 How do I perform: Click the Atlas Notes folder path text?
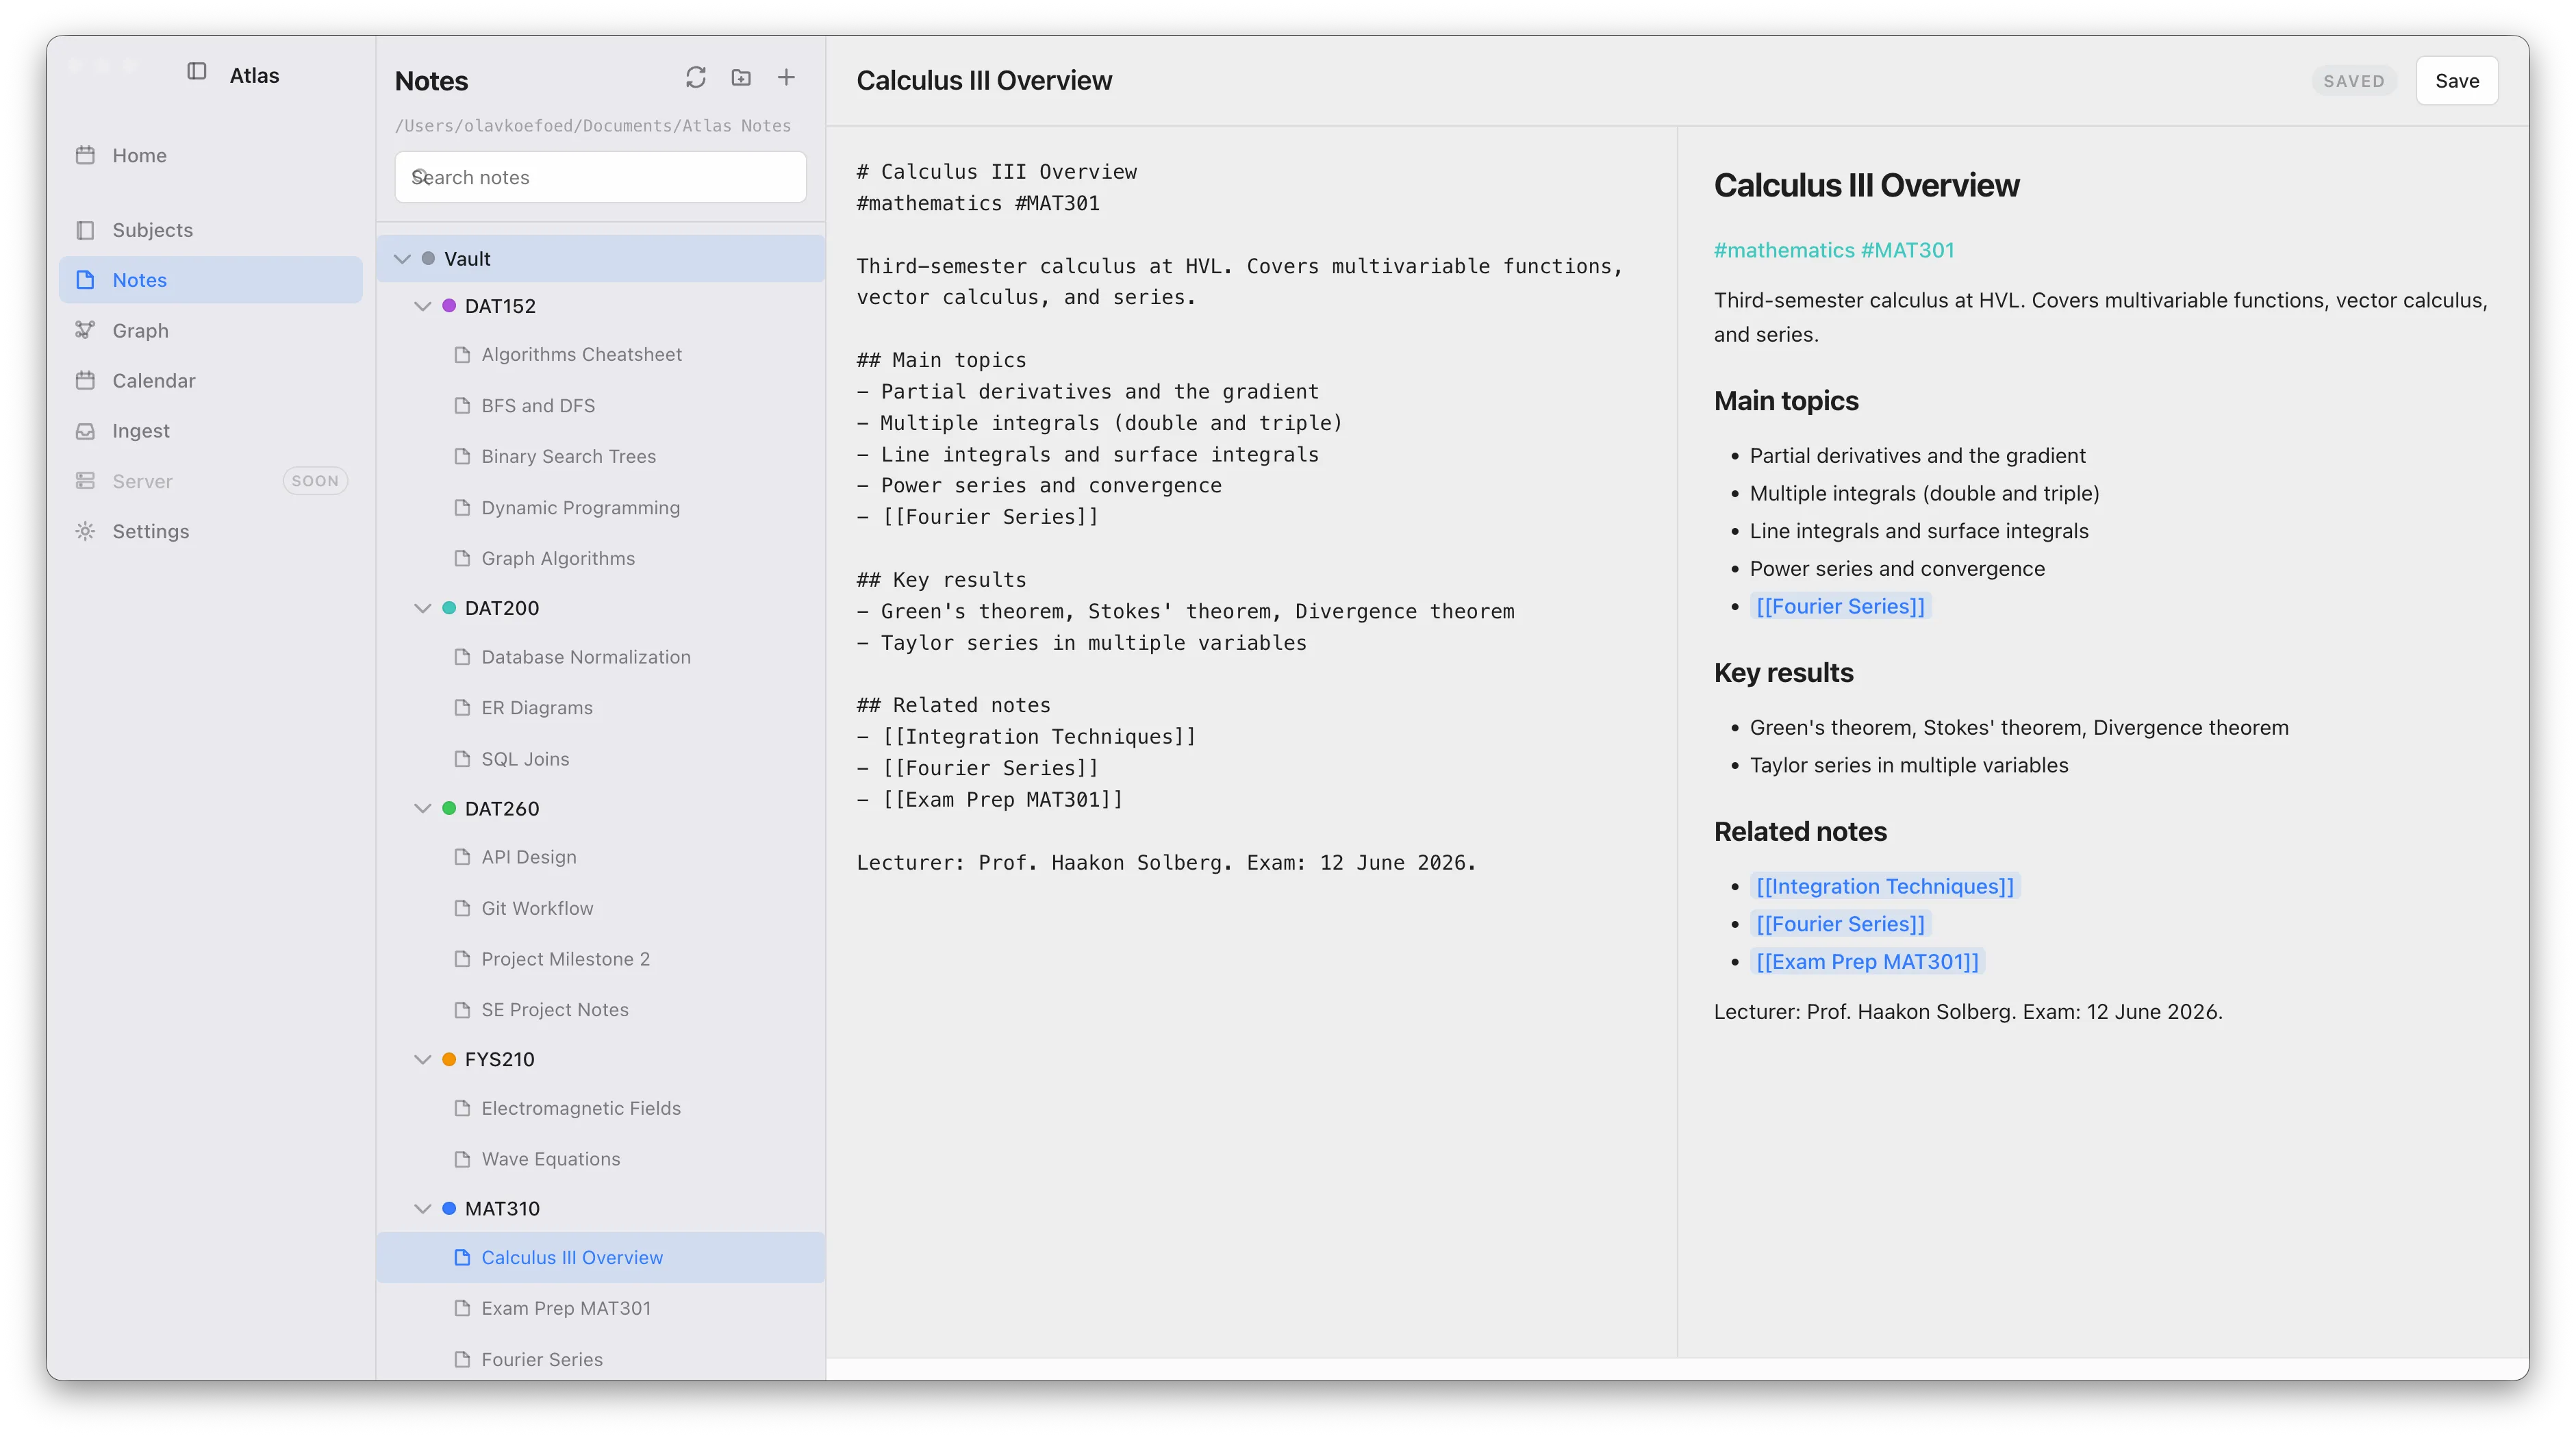[592, 125]
